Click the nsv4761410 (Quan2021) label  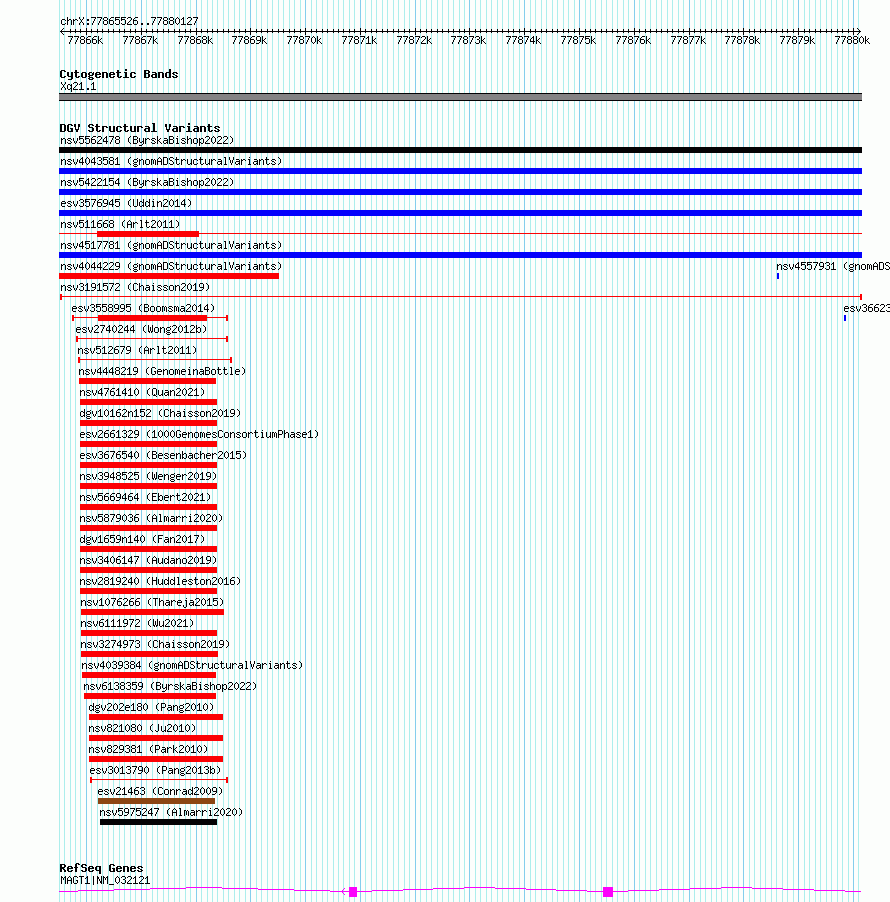point(142,392)
